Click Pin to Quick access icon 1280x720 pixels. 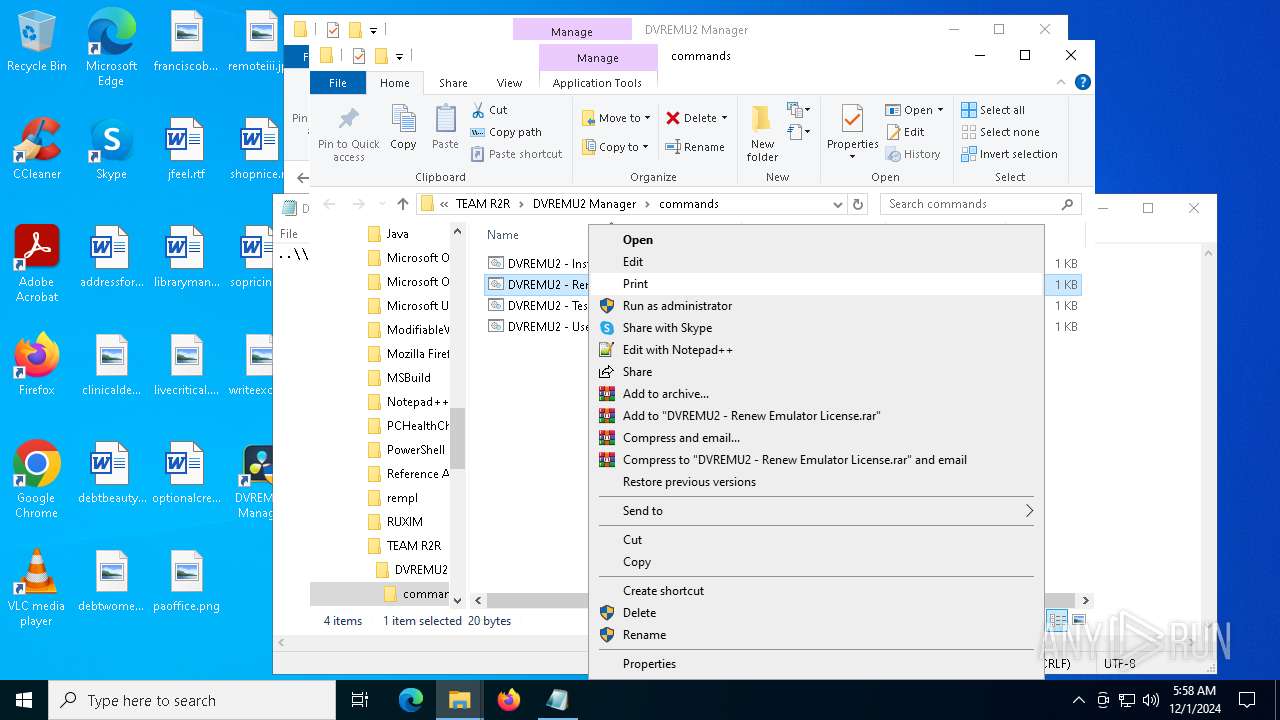[348, 134]
